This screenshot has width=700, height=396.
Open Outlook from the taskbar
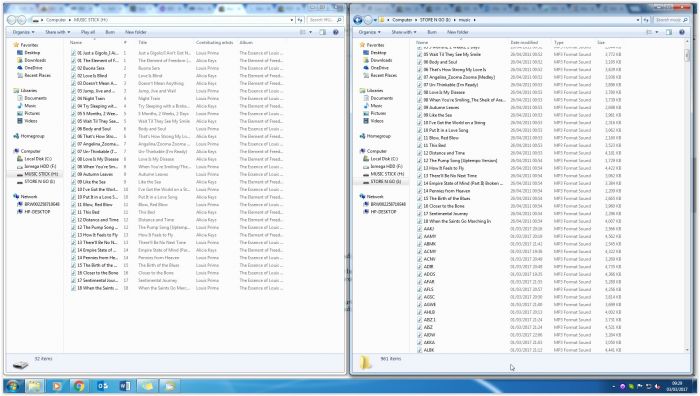click(x=102, y=386)
